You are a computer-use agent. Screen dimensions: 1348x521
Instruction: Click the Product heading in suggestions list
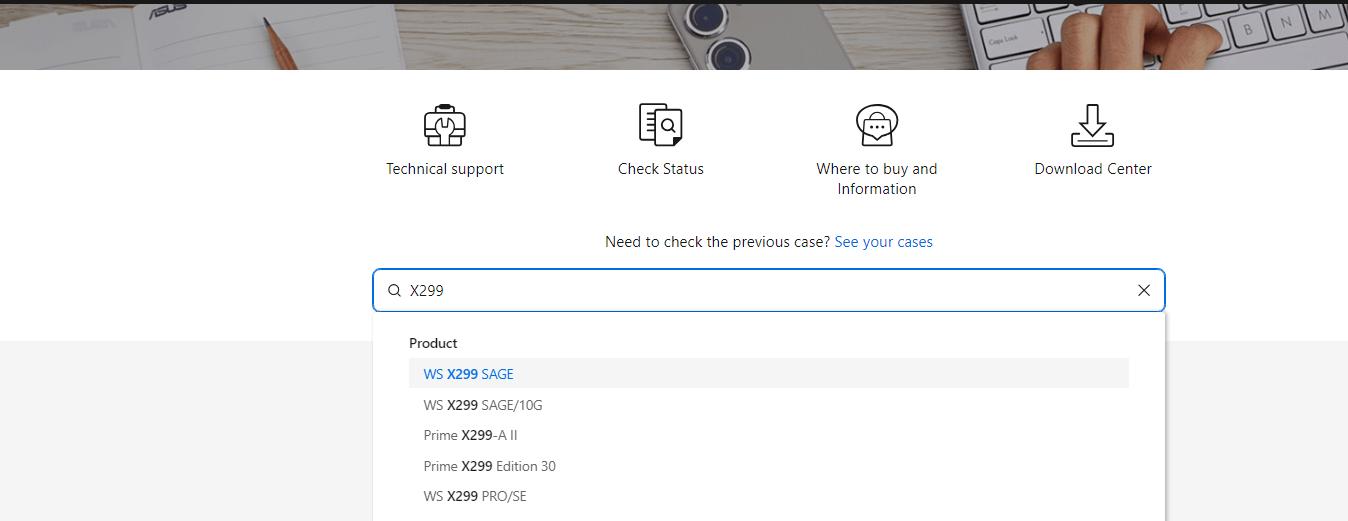click(x=433, y=343)
